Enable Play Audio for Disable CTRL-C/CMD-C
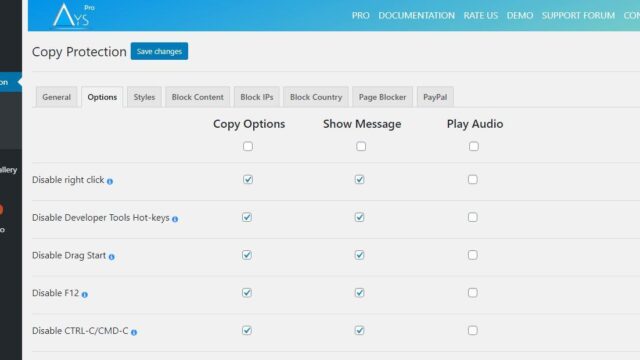640x360 pixels. [x=473, y=330]
